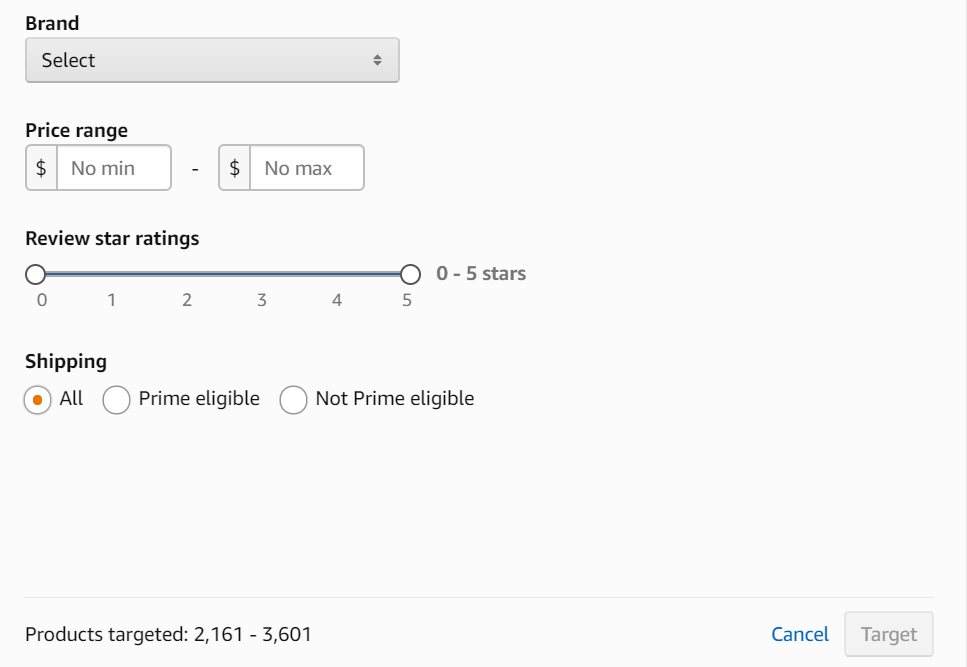Grab the right star rating slider handle
Viewport: 967px width, 667px height.
[410, 274]
